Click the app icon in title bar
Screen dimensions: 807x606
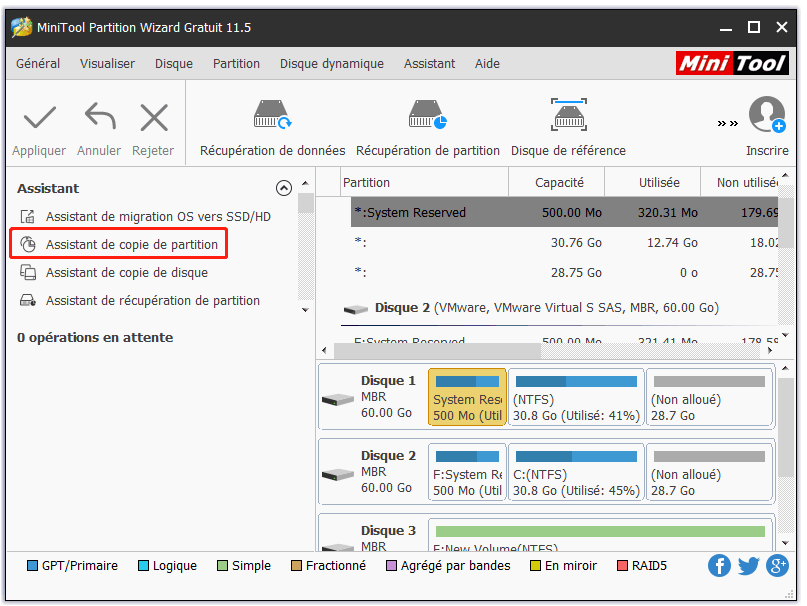coord(22,27)
